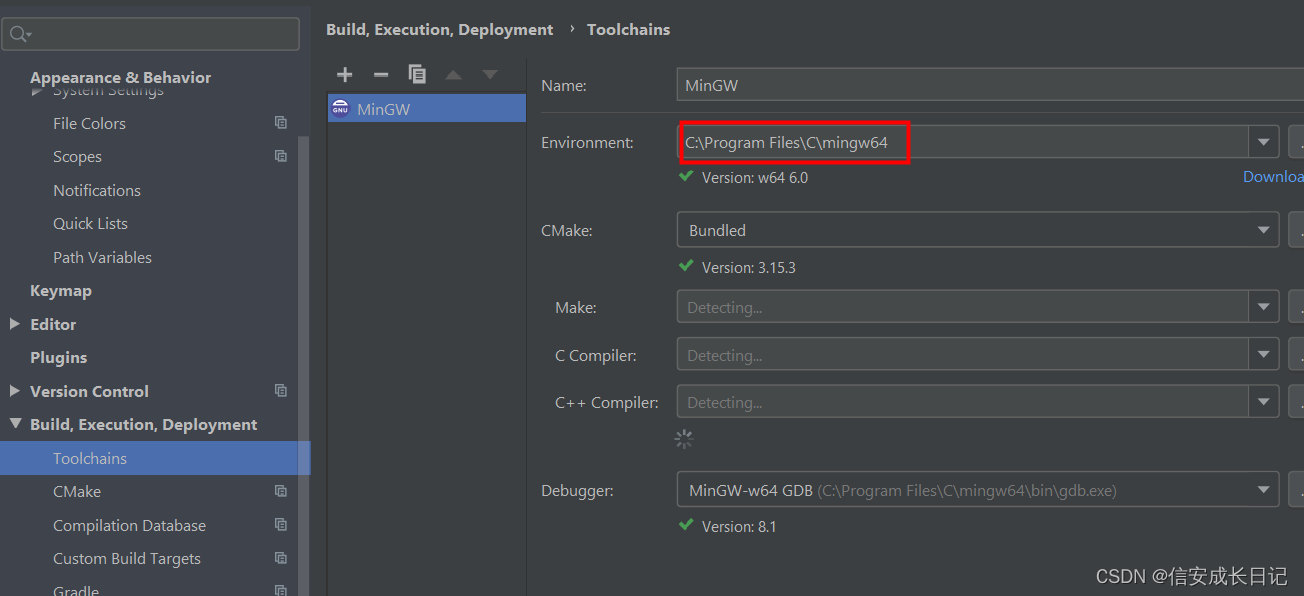Copy the selected toolchain
This screenshot has height=596, width=1304.
(x=417, y=74)
